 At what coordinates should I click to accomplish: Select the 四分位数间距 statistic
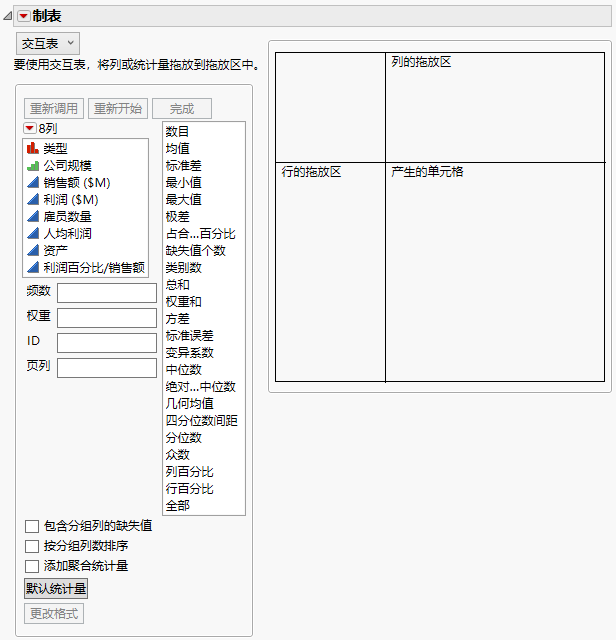click(204, 420)
